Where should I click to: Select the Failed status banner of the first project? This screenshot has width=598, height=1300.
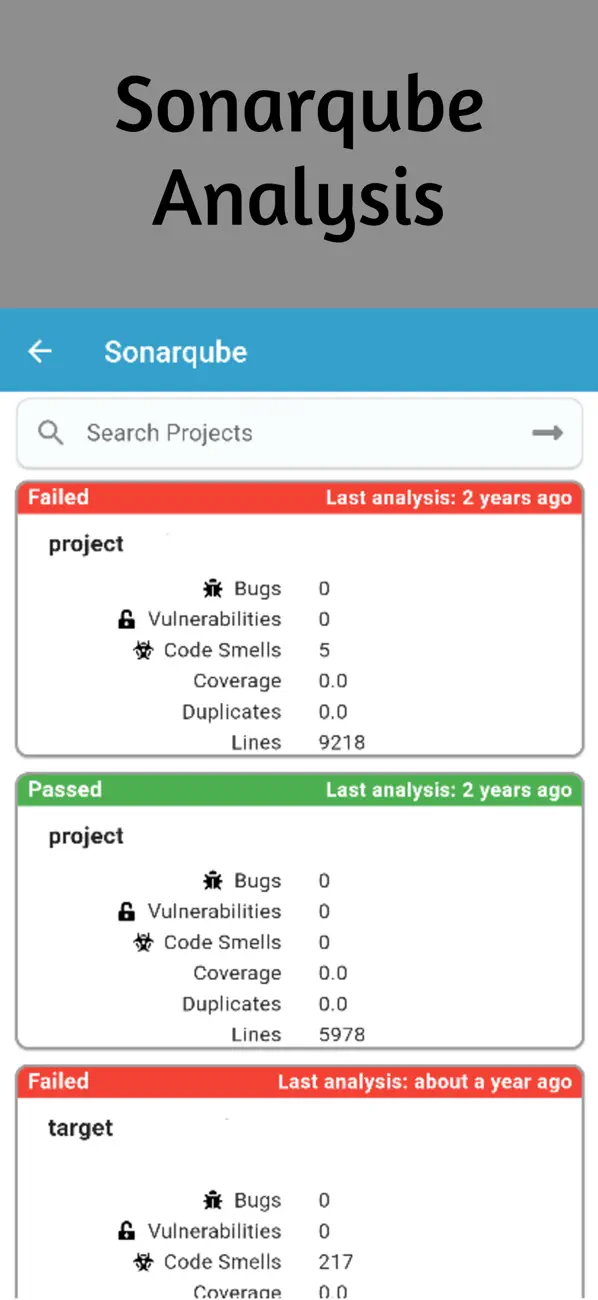[x=57, y=497]
